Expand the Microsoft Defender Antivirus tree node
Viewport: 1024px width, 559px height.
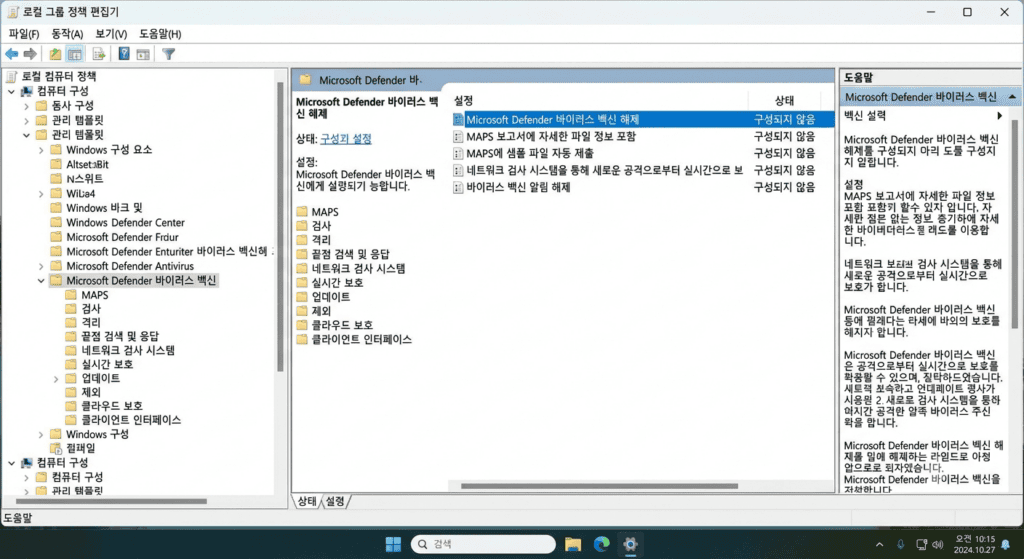41,266
